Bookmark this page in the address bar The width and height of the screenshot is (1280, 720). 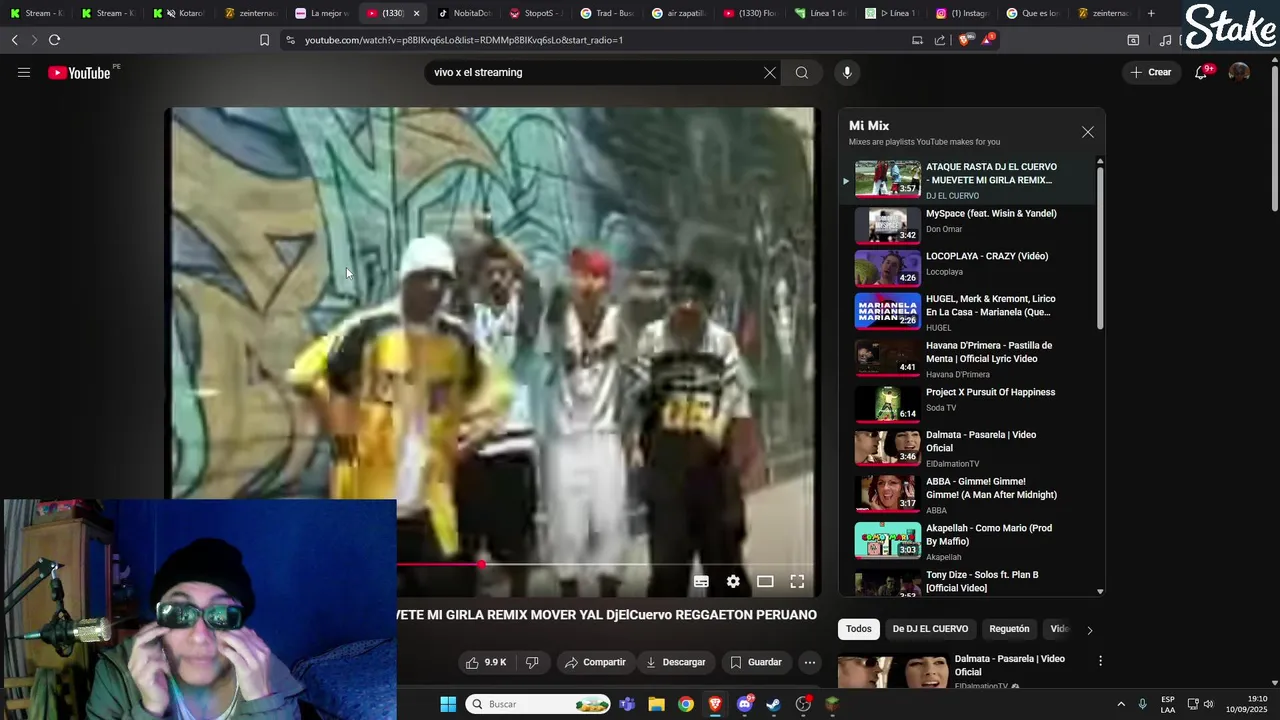(x=264, y=40)
